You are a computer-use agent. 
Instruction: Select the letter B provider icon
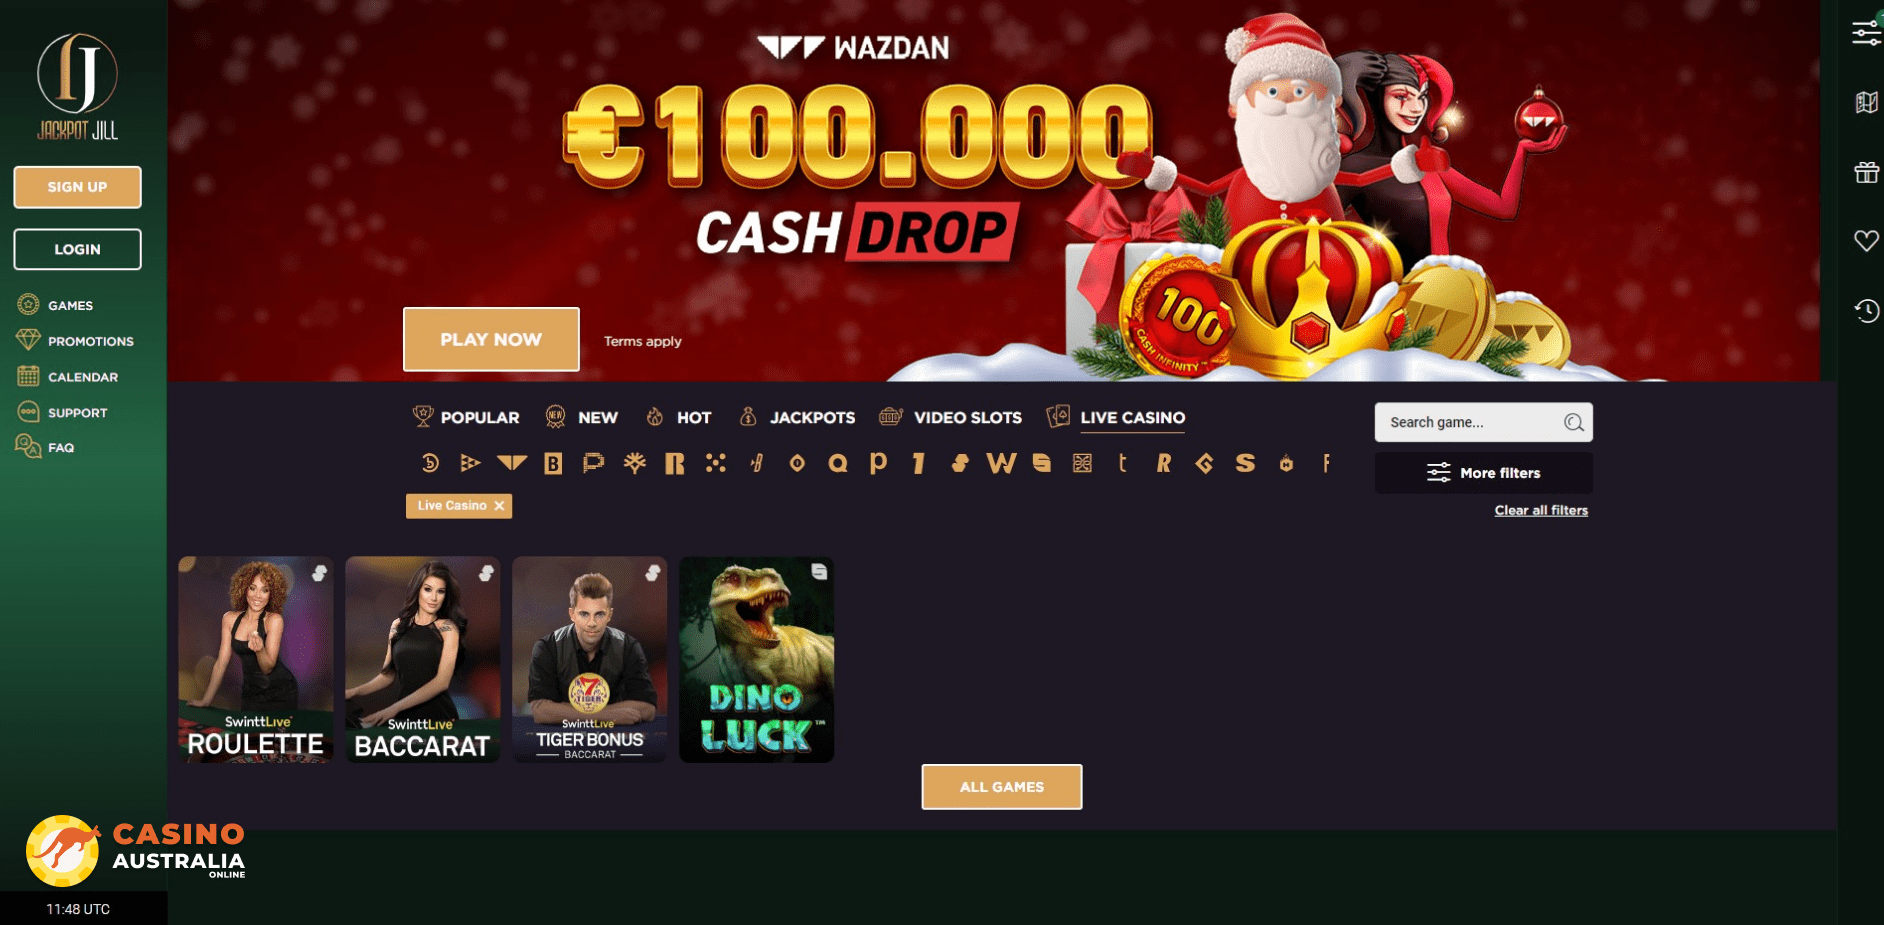pyautogui.click(x=553, y=463)
